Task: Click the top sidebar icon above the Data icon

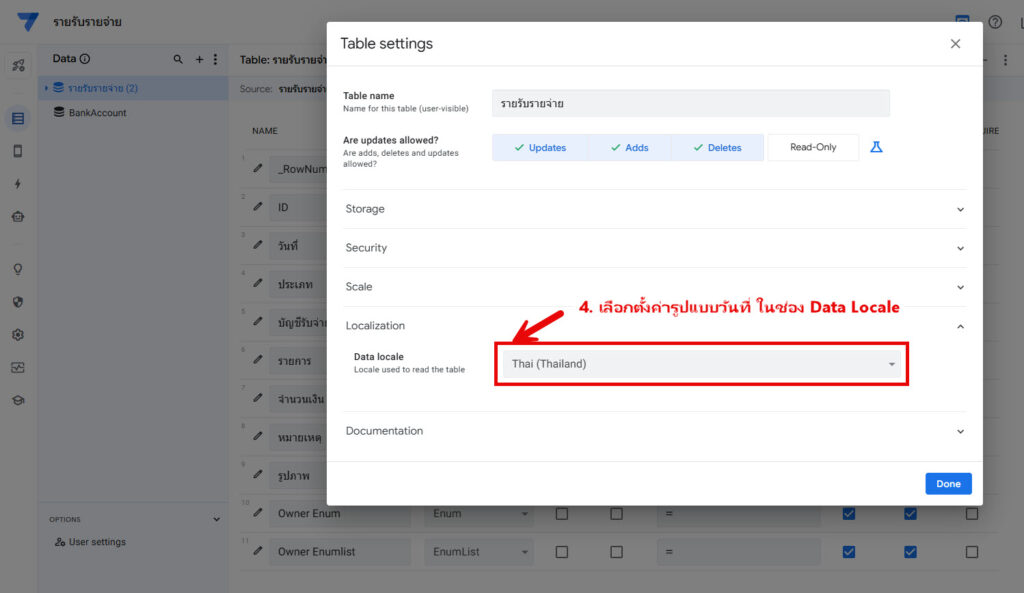Action: pyautogui.click(x=18, y=65)
